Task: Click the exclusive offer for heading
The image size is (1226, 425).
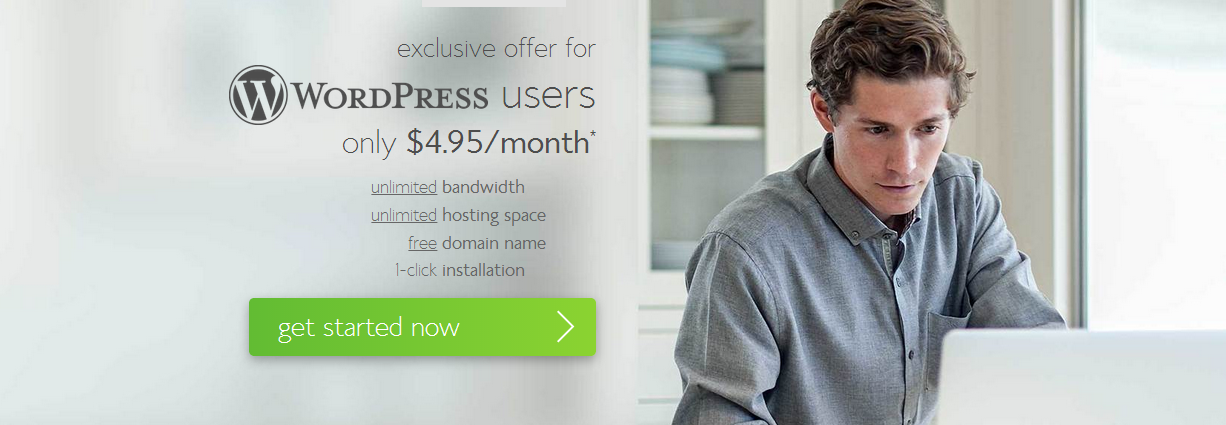Action: 496,48
